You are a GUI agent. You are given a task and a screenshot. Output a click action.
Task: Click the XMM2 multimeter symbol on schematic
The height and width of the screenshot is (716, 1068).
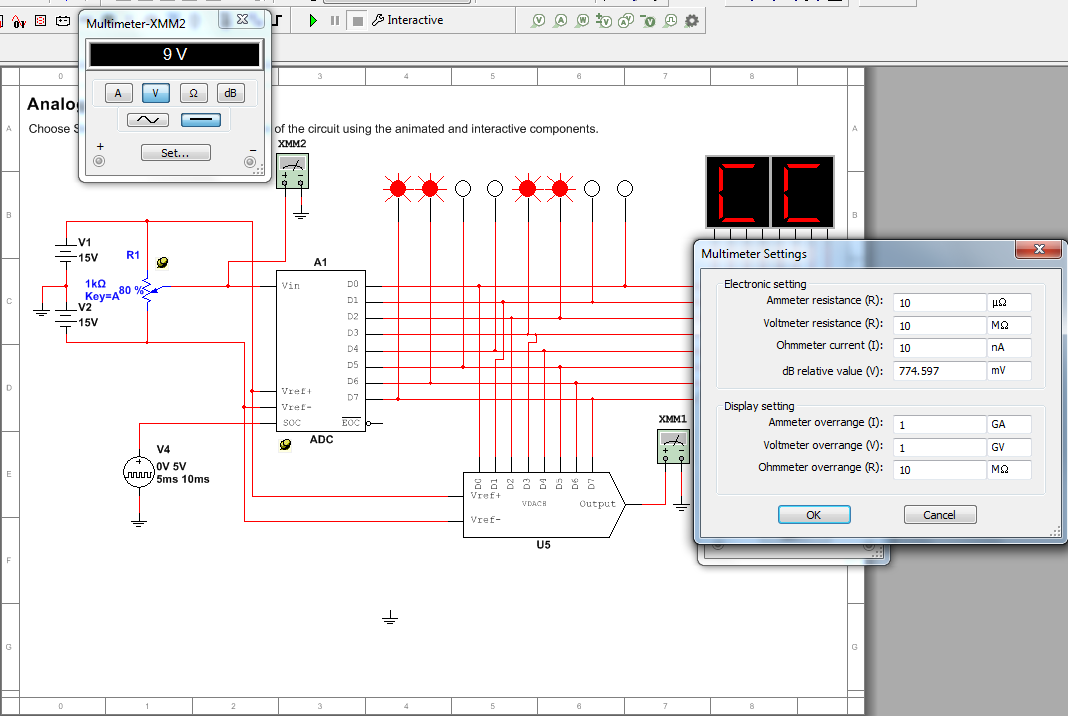[x=292, y=171]
